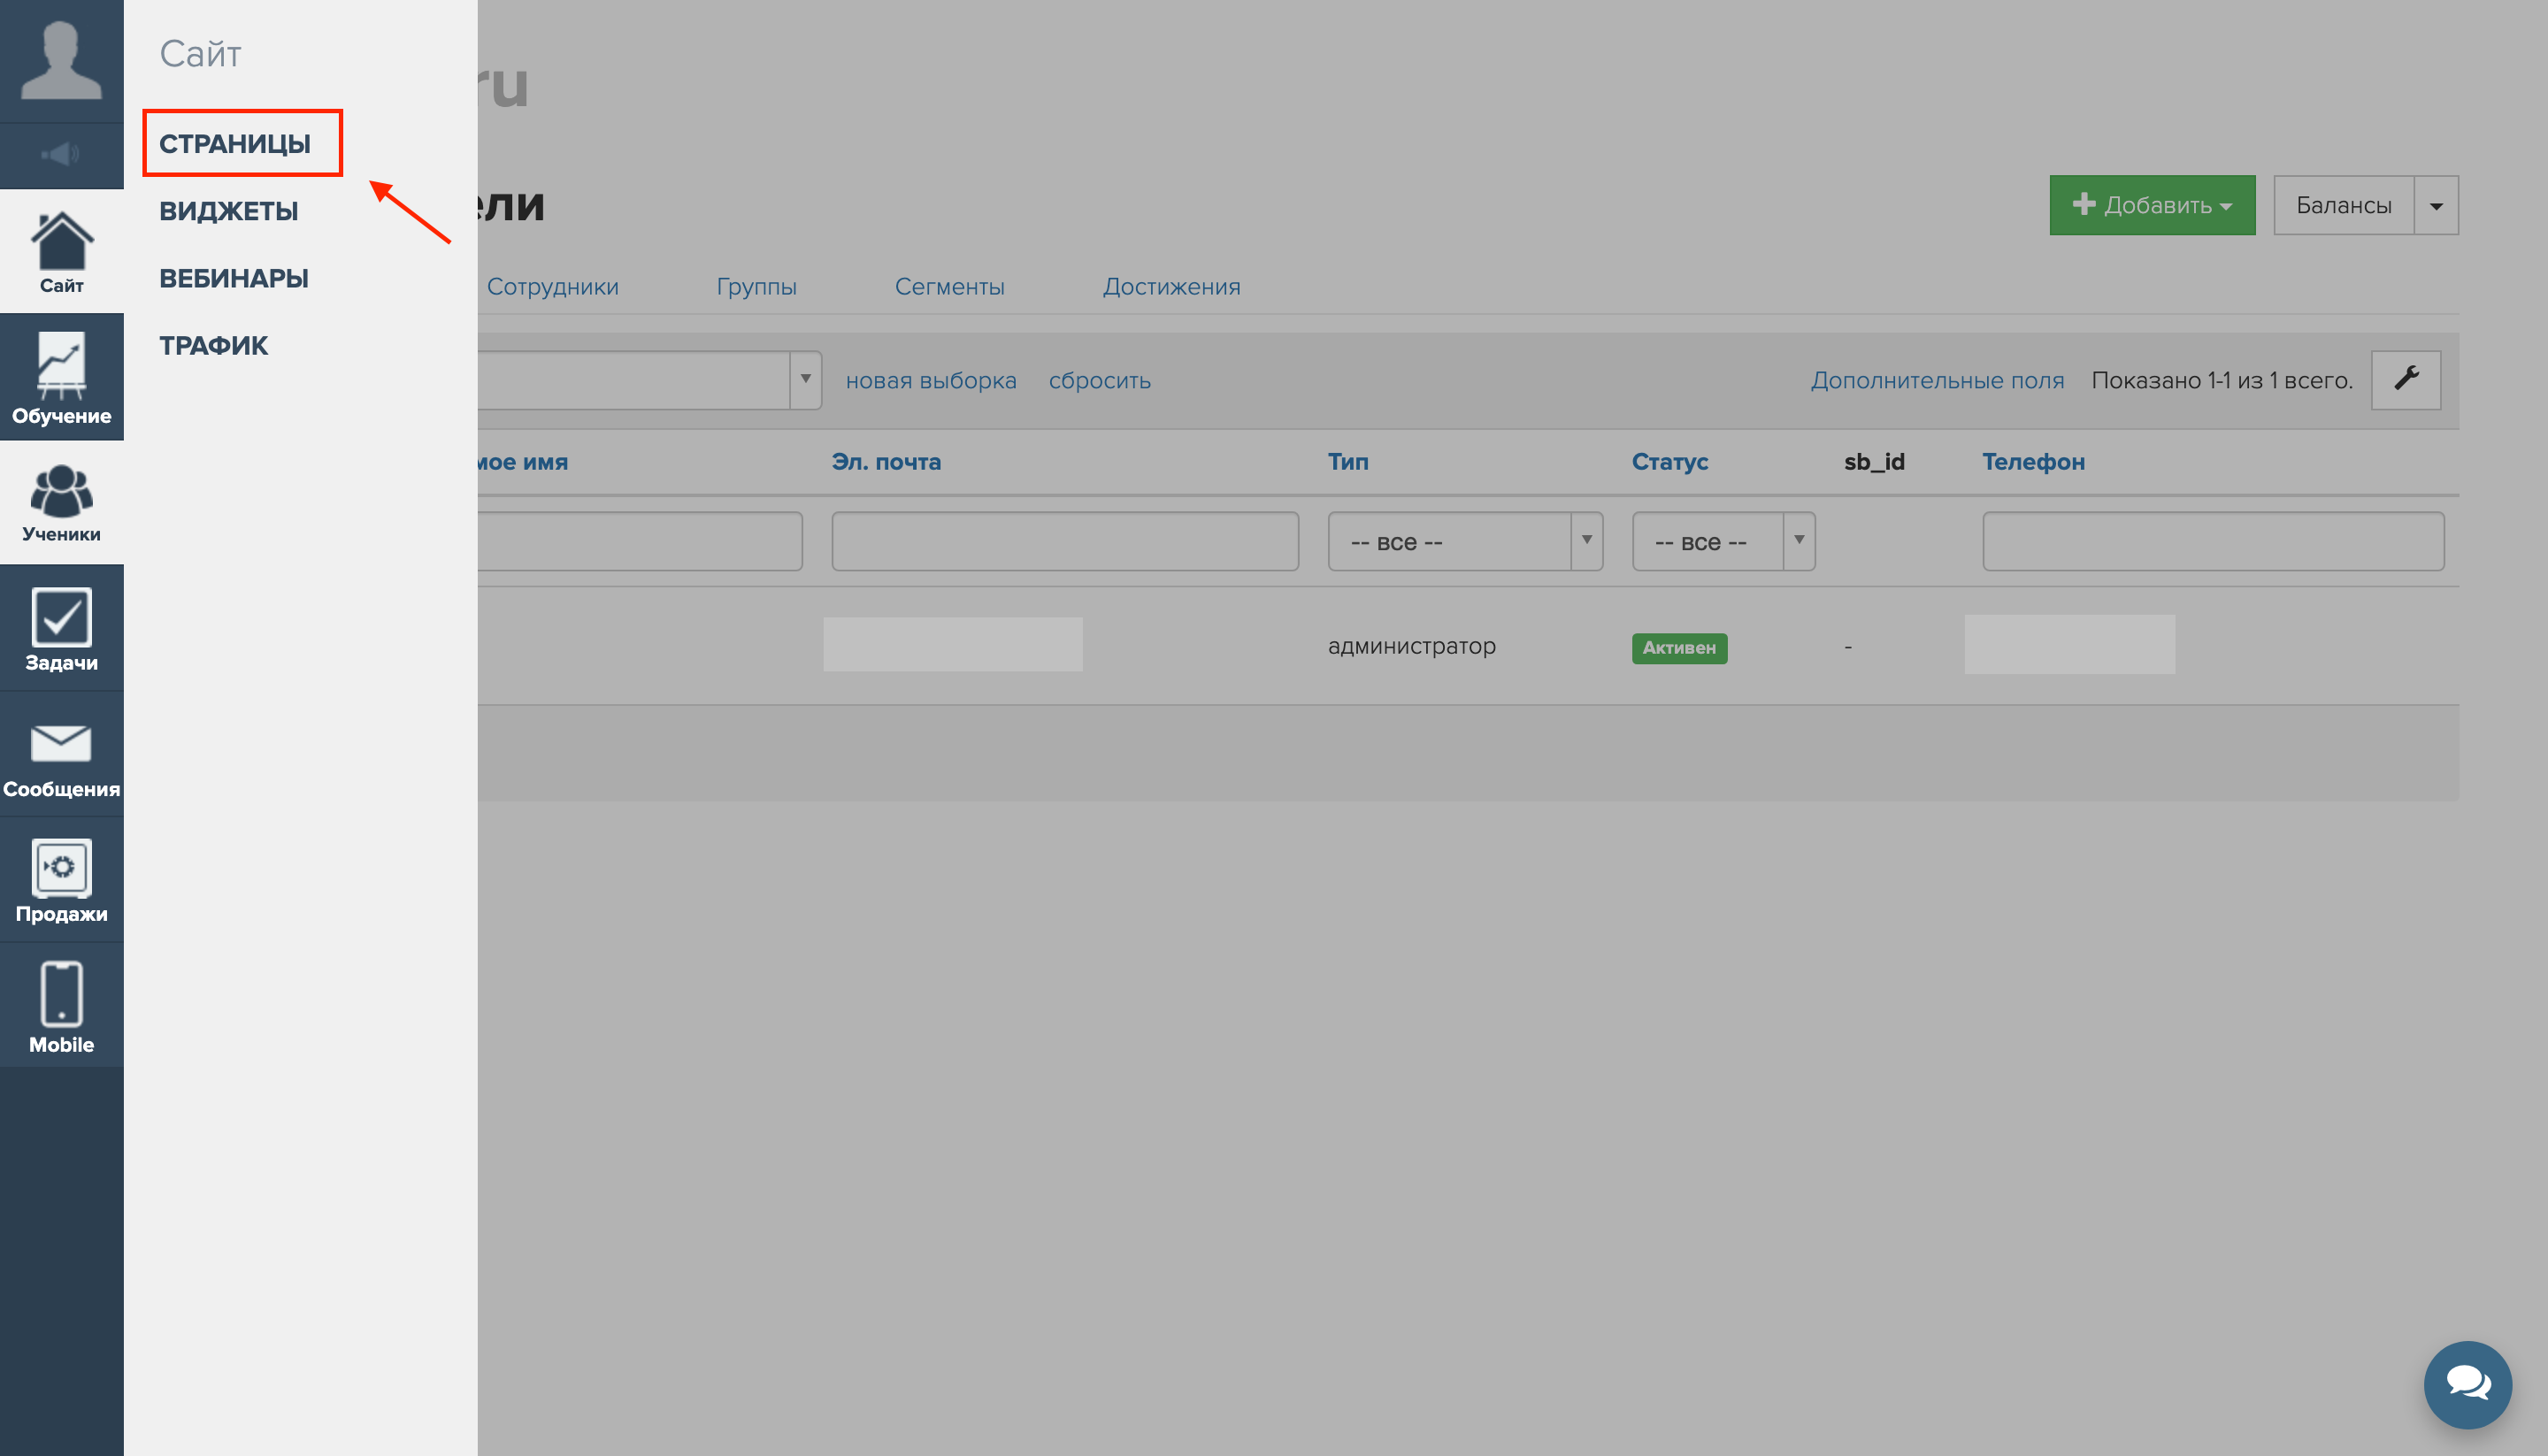Select ВИДЖЕТЫ in the Сайт menu

coord(228,211)
